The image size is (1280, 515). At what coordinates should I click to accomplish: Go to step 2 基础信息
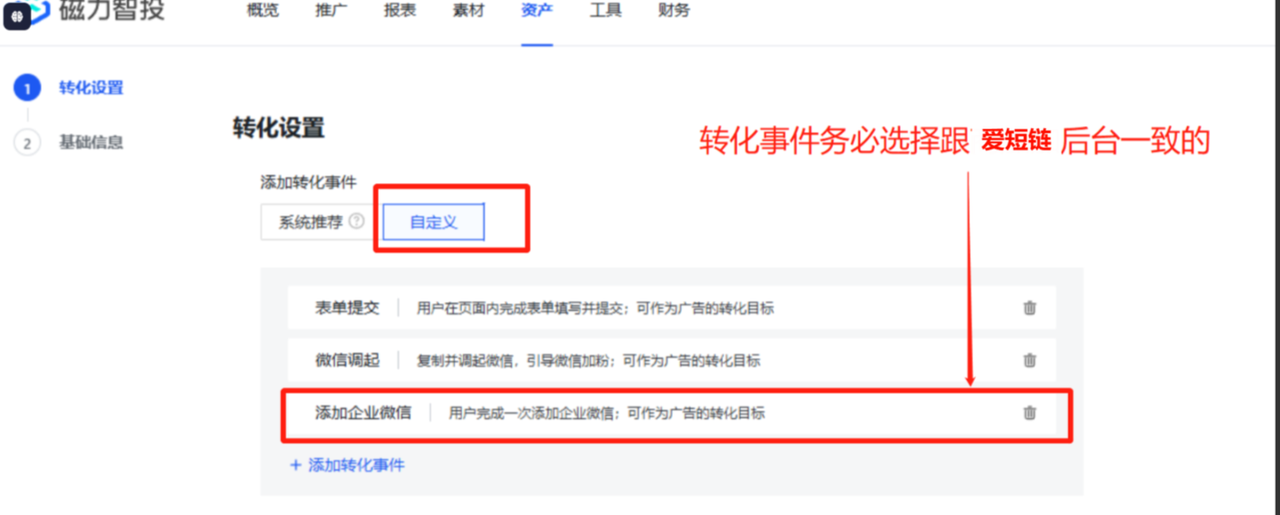[x=90, y=142]
